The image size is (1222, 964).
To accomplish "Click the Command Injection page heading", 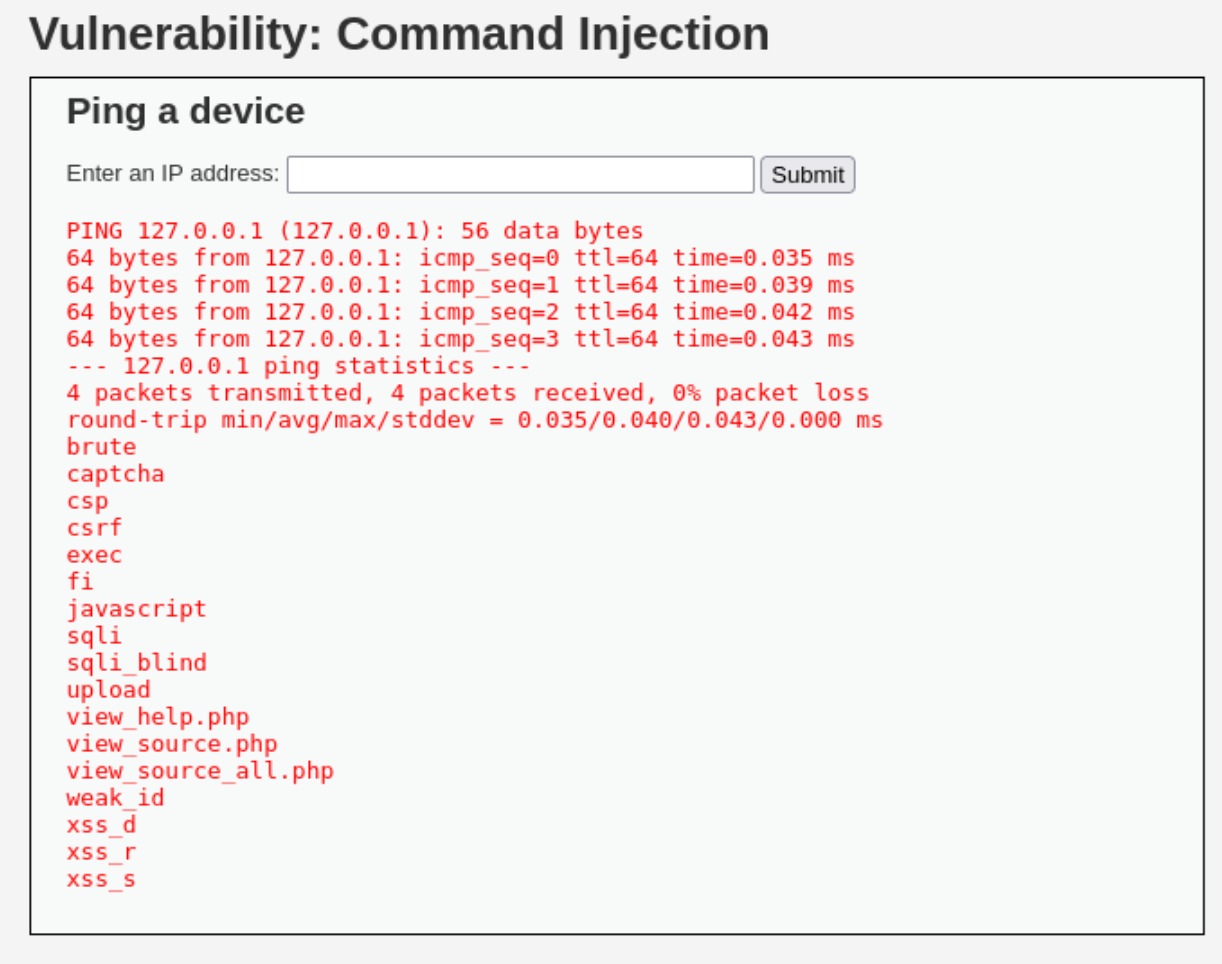I will 399,34.
